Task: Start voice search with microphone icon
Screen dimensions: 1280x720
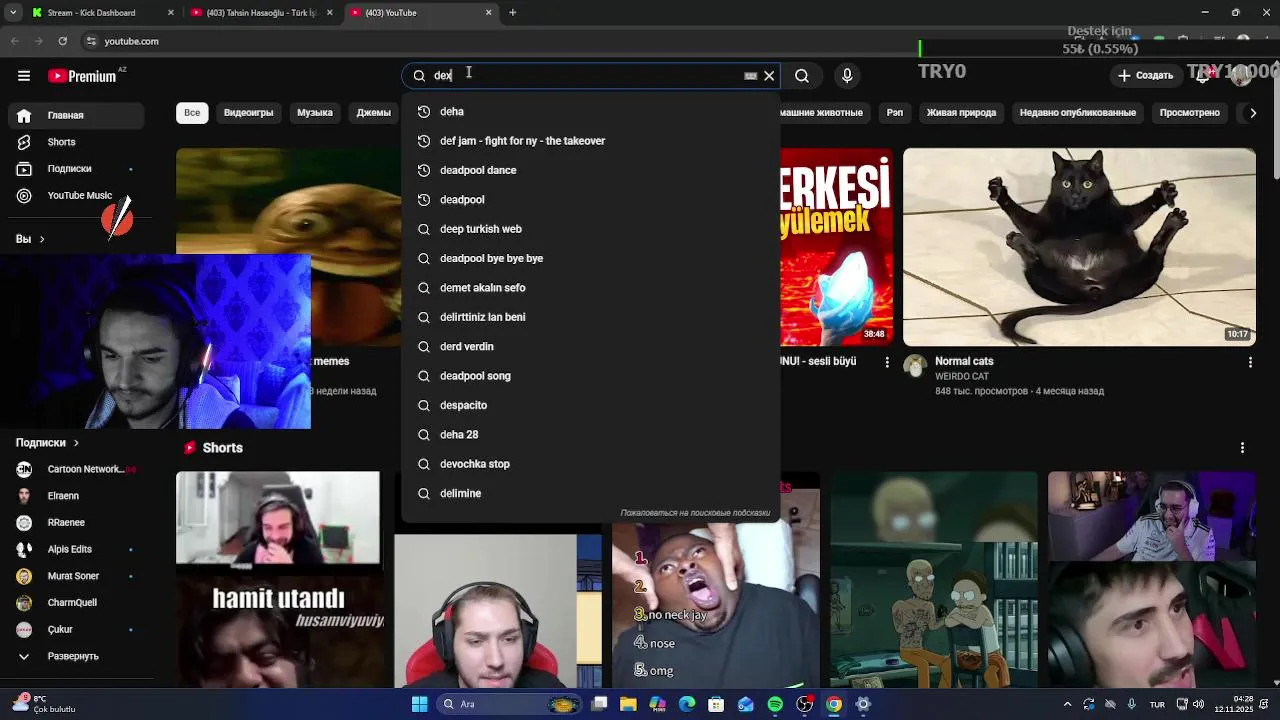Action: pos(847,76)
